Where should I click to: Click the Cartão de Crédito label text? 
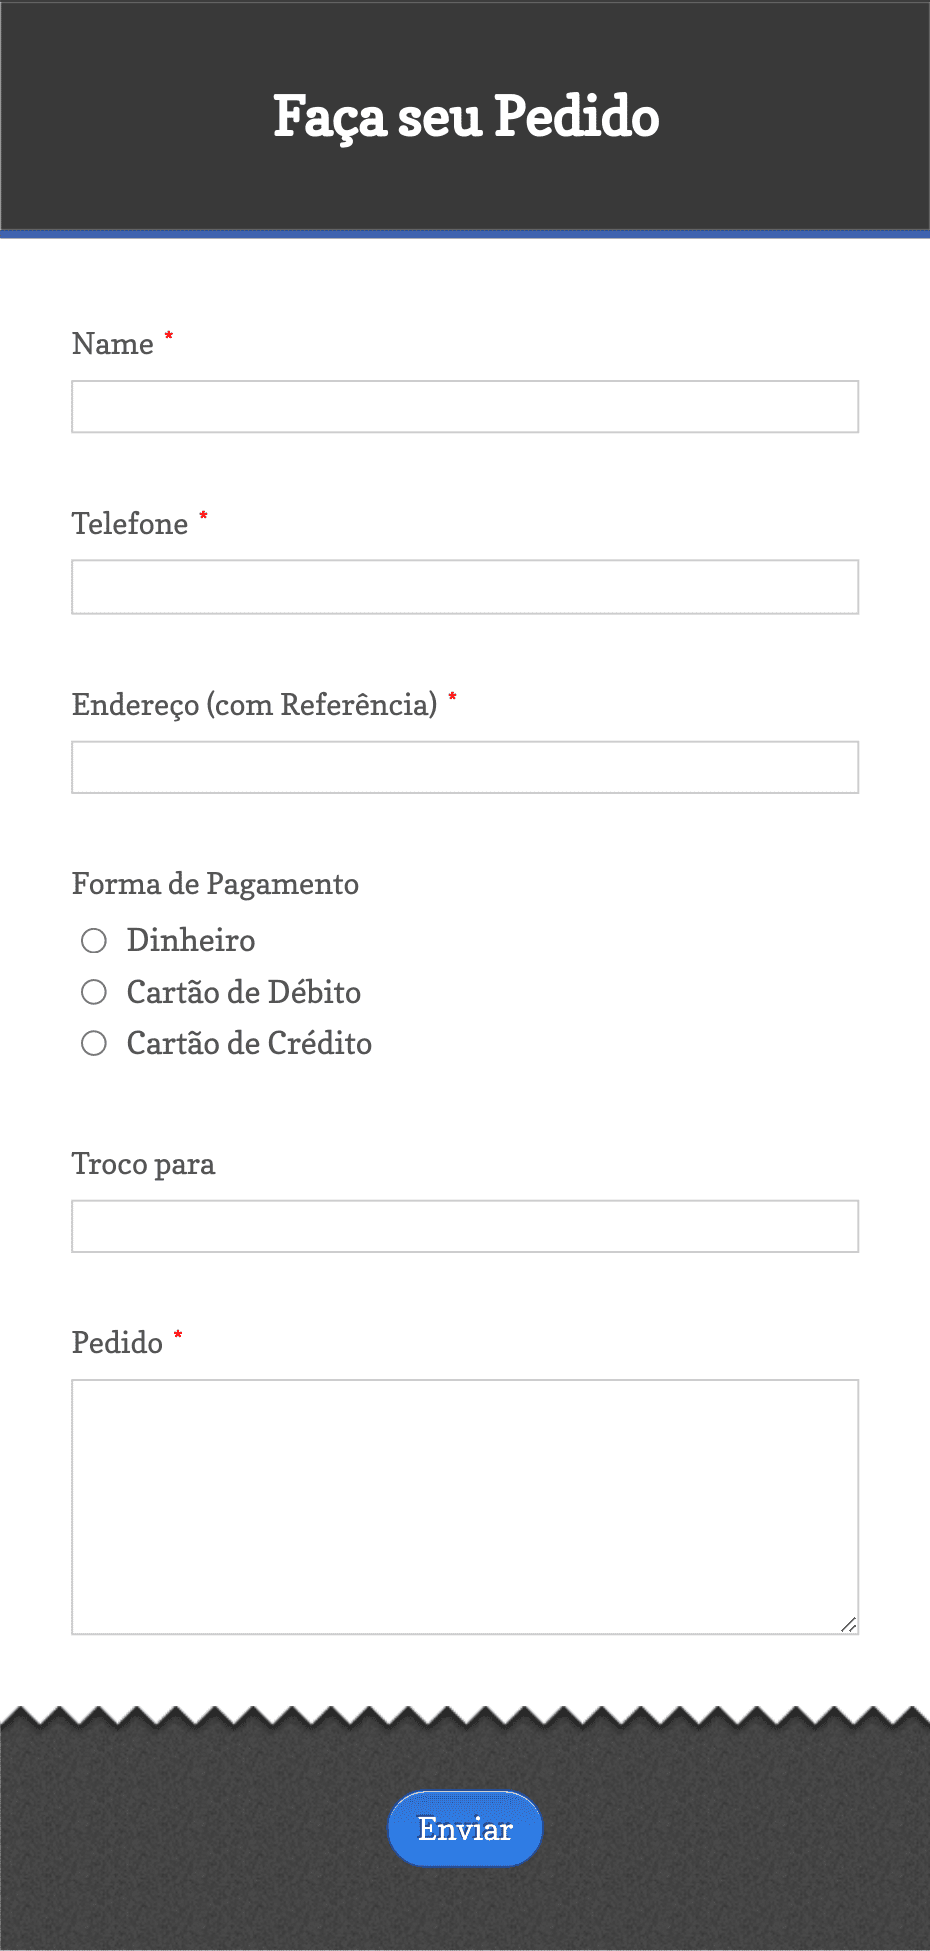click(x=249, y=1044)
